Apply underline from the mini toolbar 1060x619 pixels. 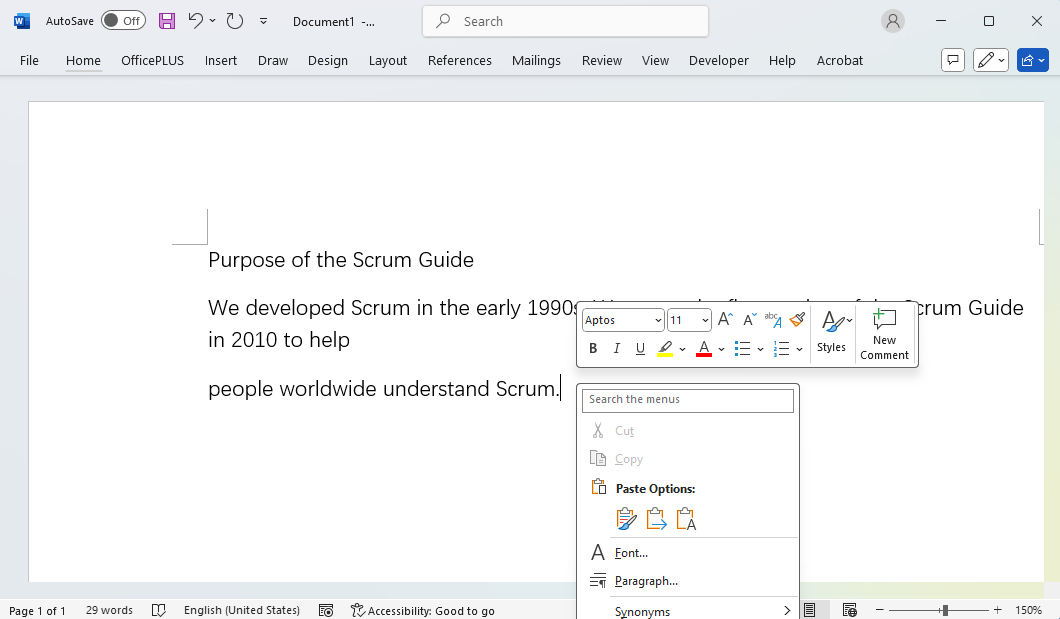click(x=640, y=348)
